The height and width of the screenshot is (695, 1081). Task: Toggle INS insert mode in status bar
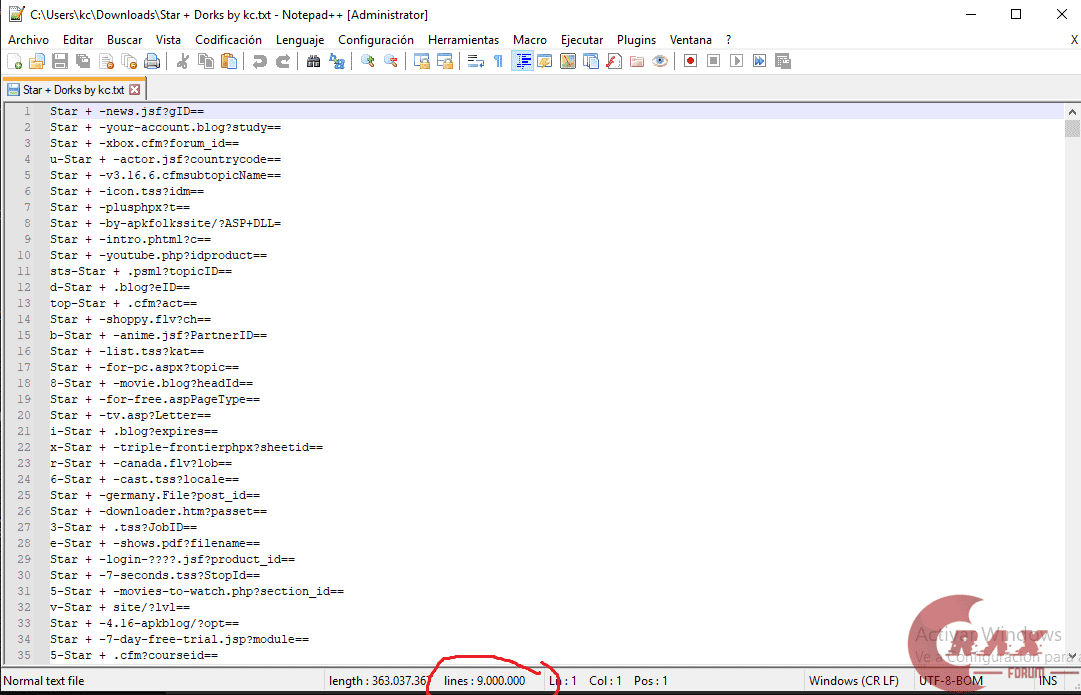(1048, 681)
